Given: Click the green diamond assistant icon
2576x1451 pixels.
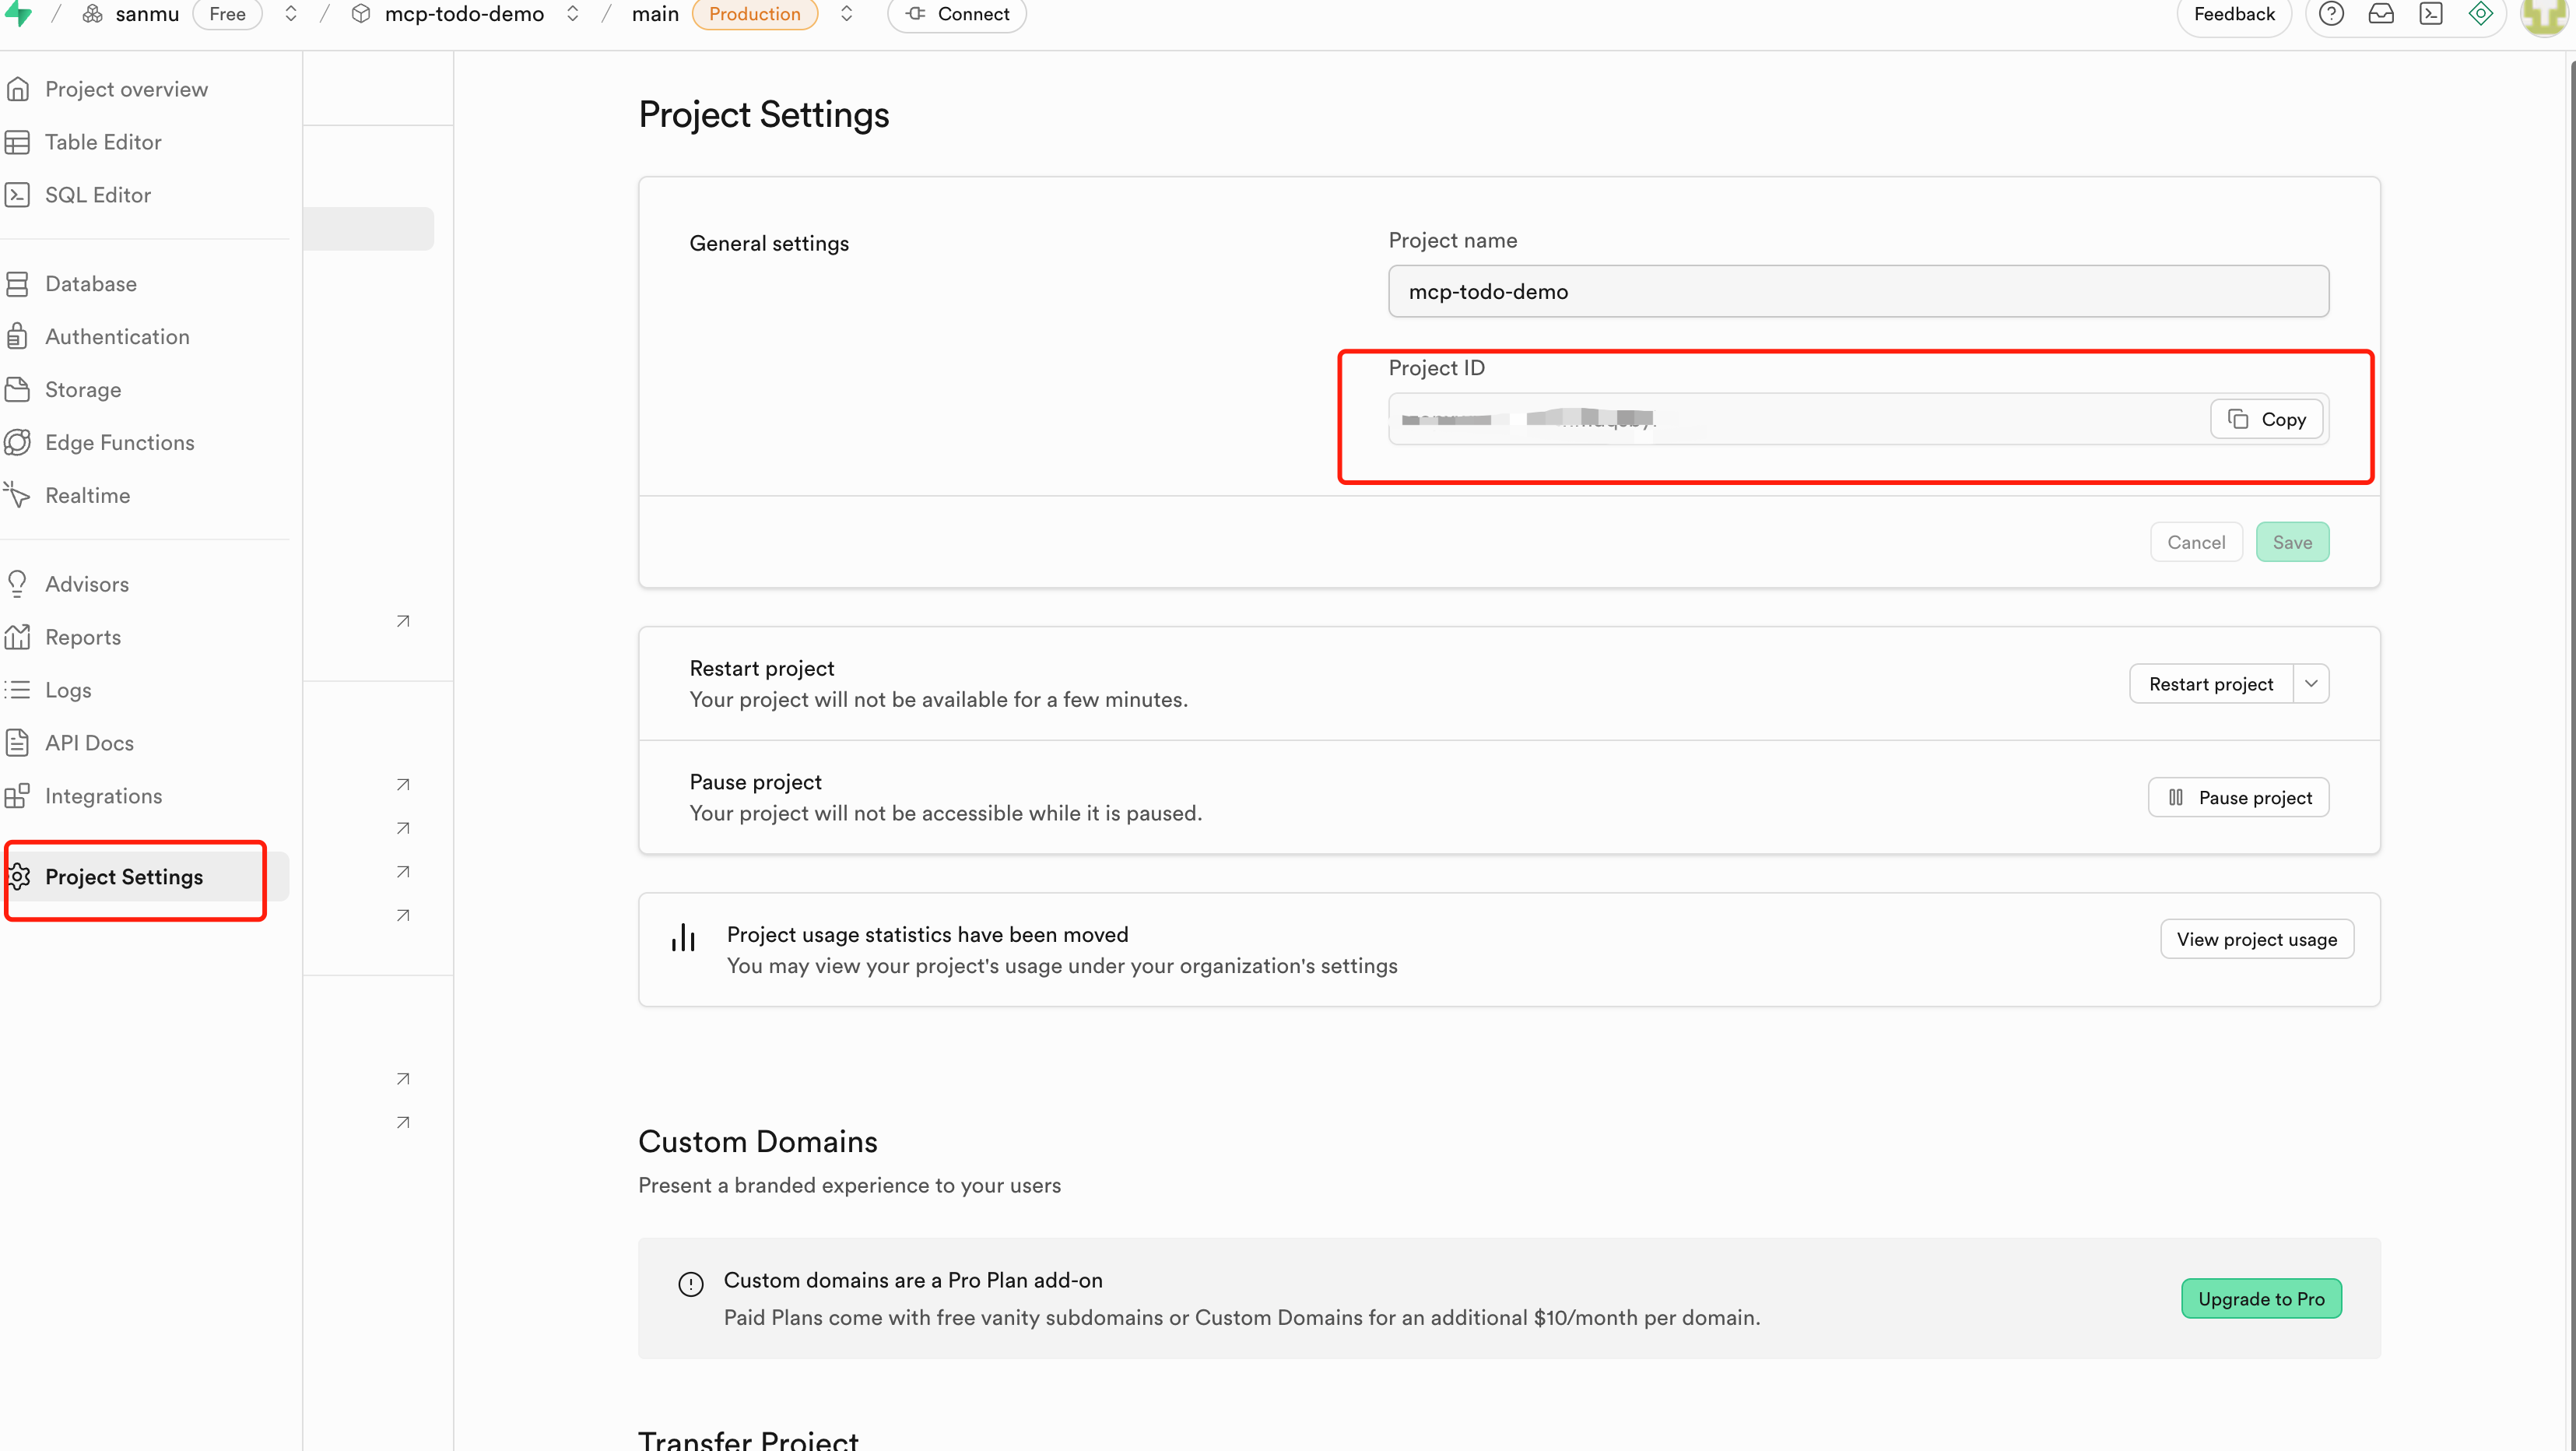Looking at the screenshot, I should (2481, 14).
